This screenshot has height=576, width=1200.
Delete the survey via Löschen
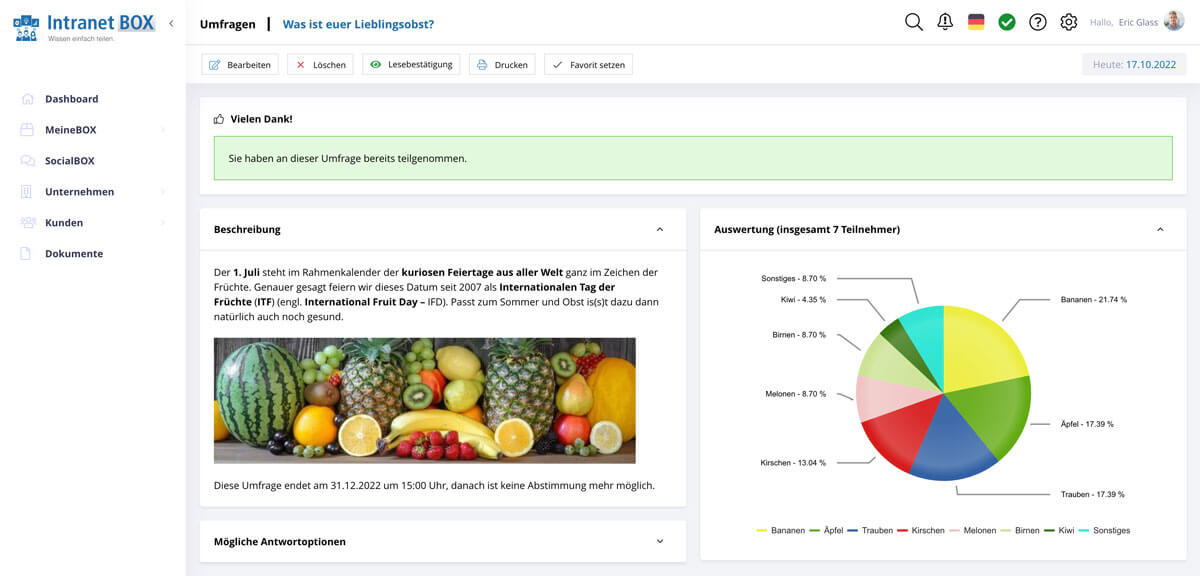[x=320, y=63]
